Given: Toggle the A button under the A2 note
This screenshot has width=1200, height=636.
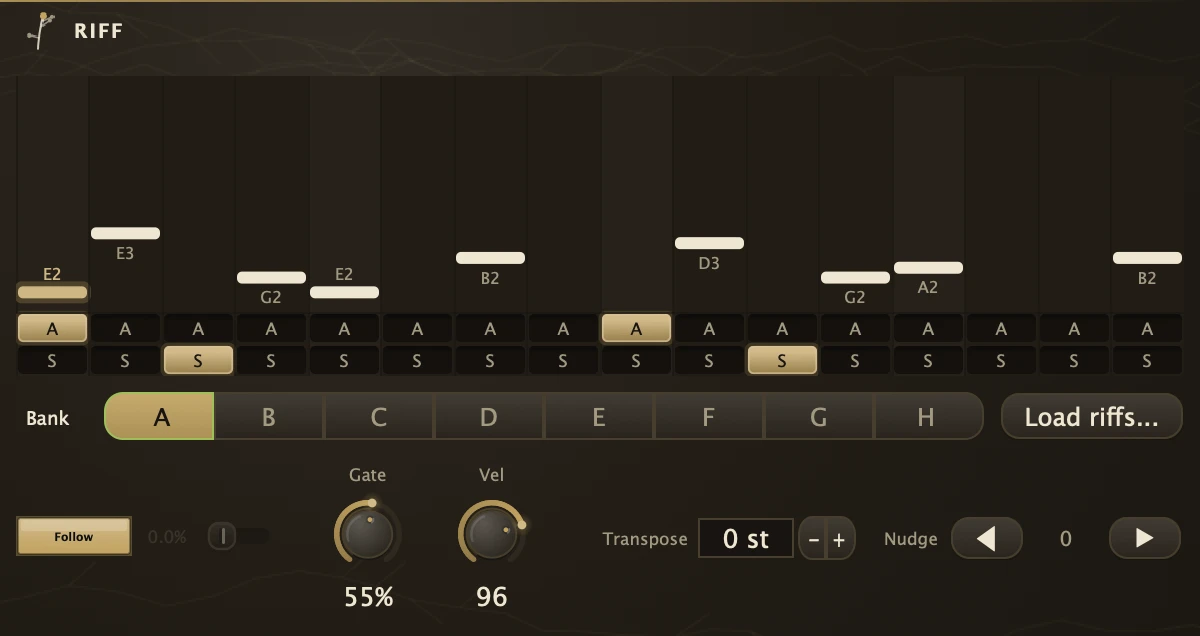Looking at the screenshot, I should 928,329.
